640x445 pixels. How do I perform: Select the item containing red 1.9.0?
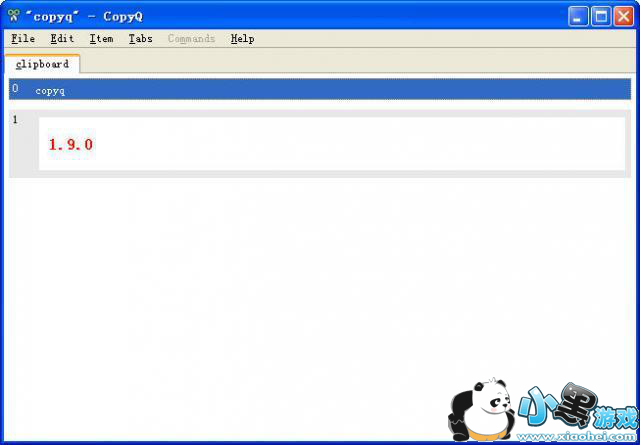coord(320,144)
